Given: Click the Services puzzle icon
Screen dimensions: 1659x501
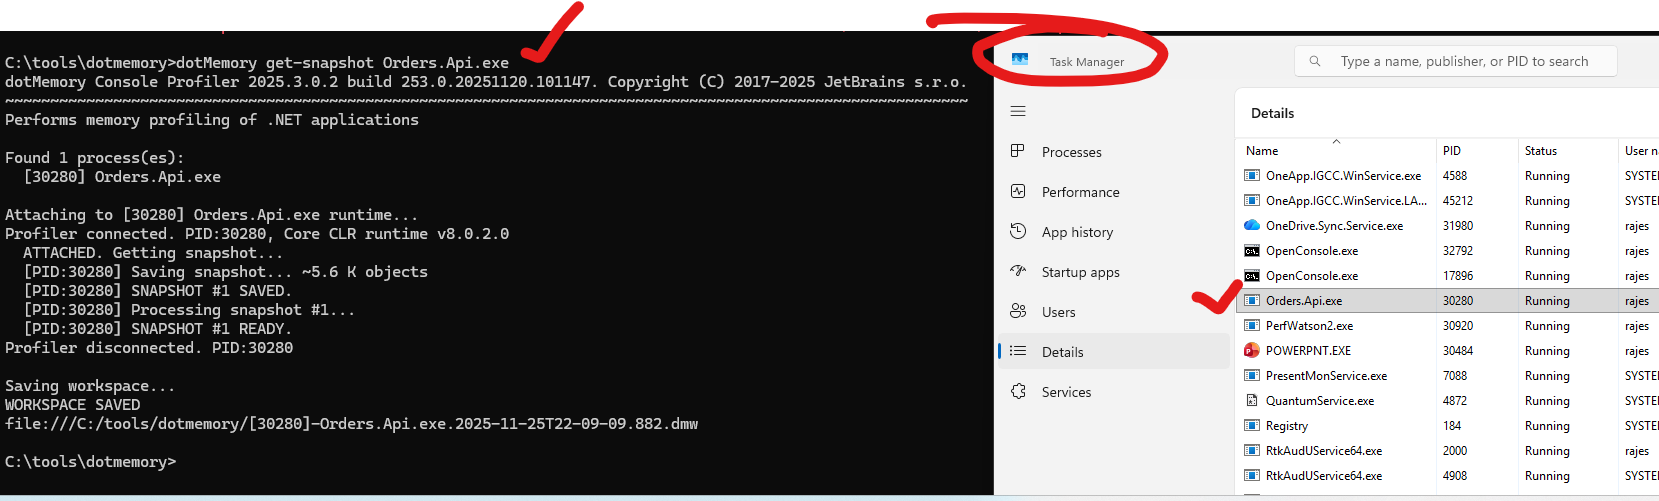Looking at the screenshot, I should coord(1018,391).
